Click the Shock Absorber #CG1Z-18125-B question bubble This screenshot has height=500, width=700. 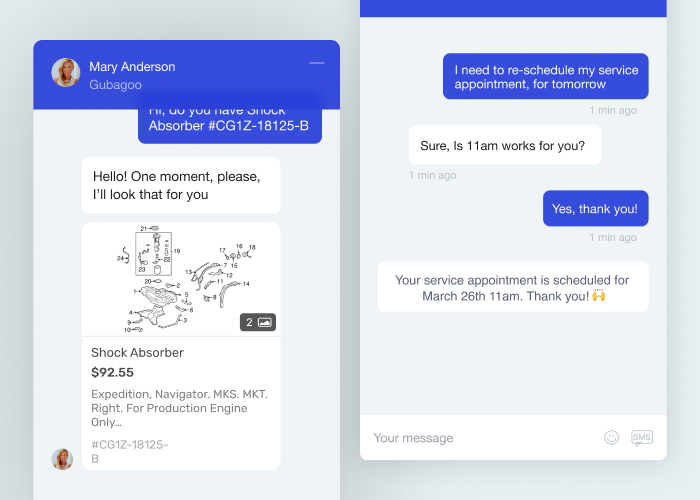[229, 125]
